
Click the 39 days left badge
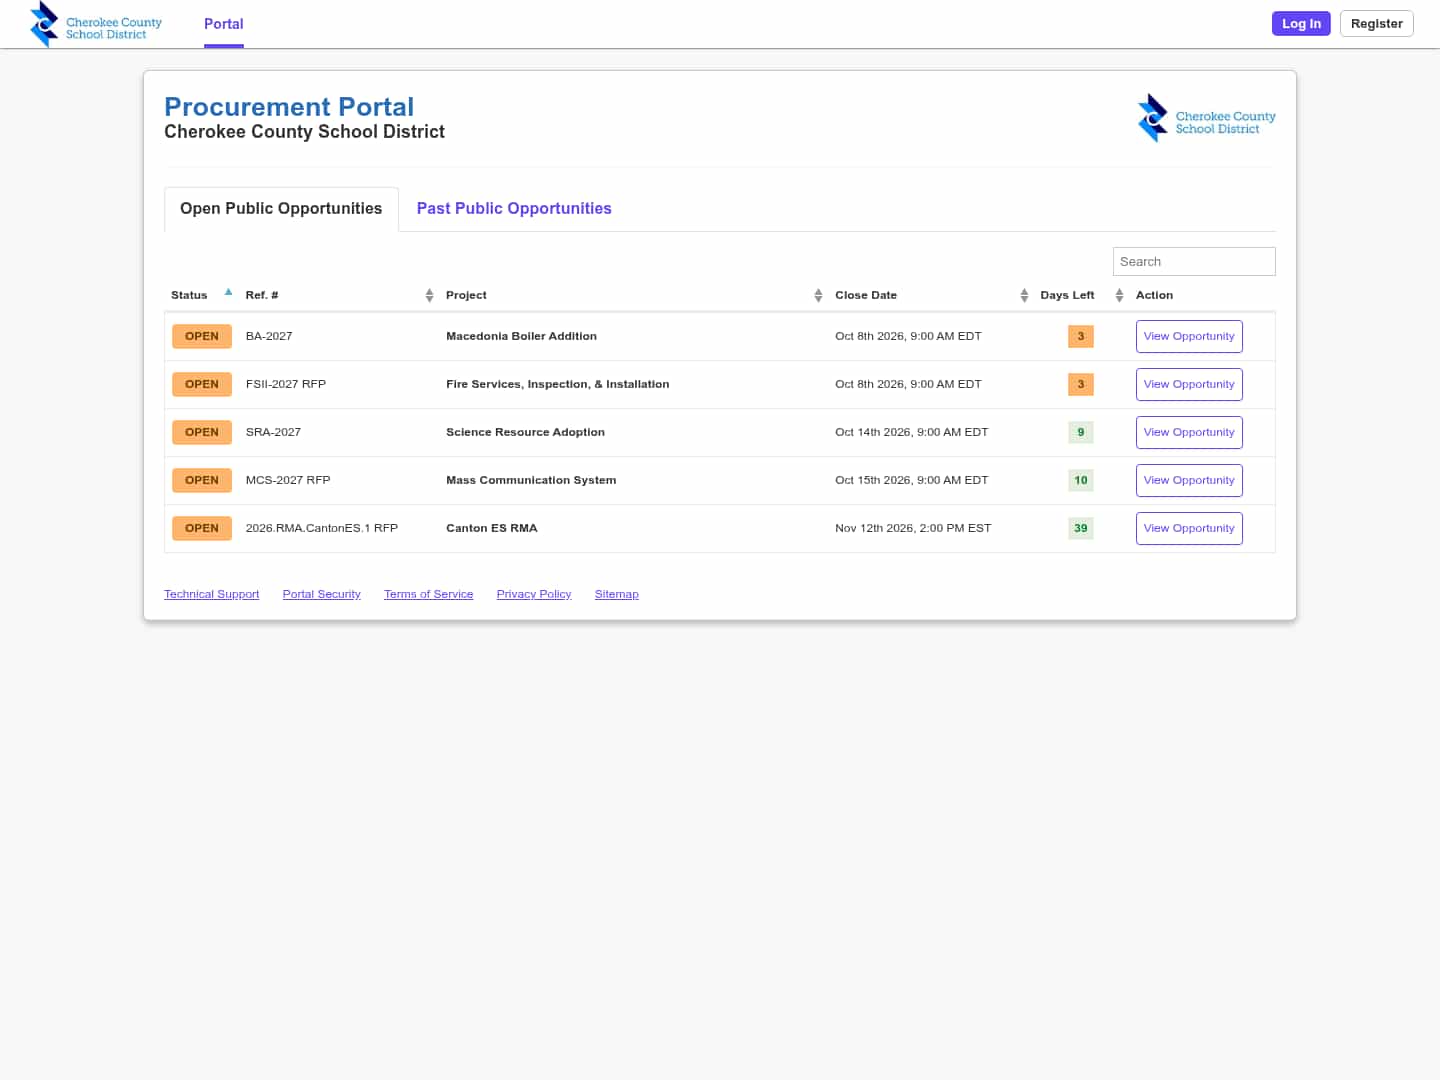1081,528
